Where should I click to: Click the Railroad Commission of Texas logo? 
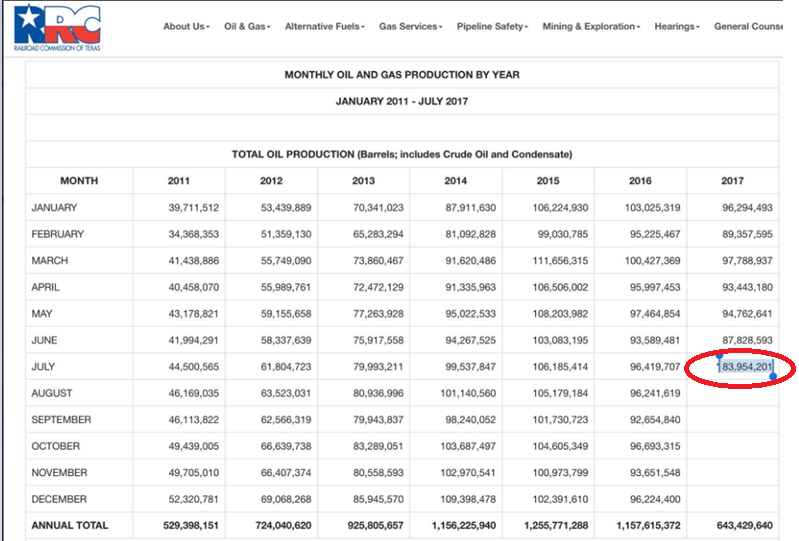point(57,28)
